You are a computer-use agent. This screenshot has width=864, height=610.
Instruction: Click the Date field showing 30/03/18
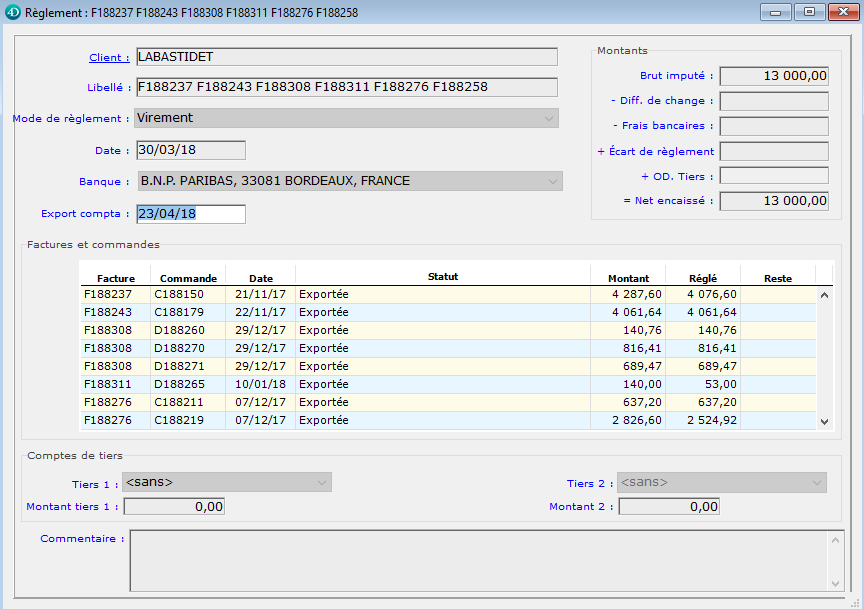tap(190, 150)
